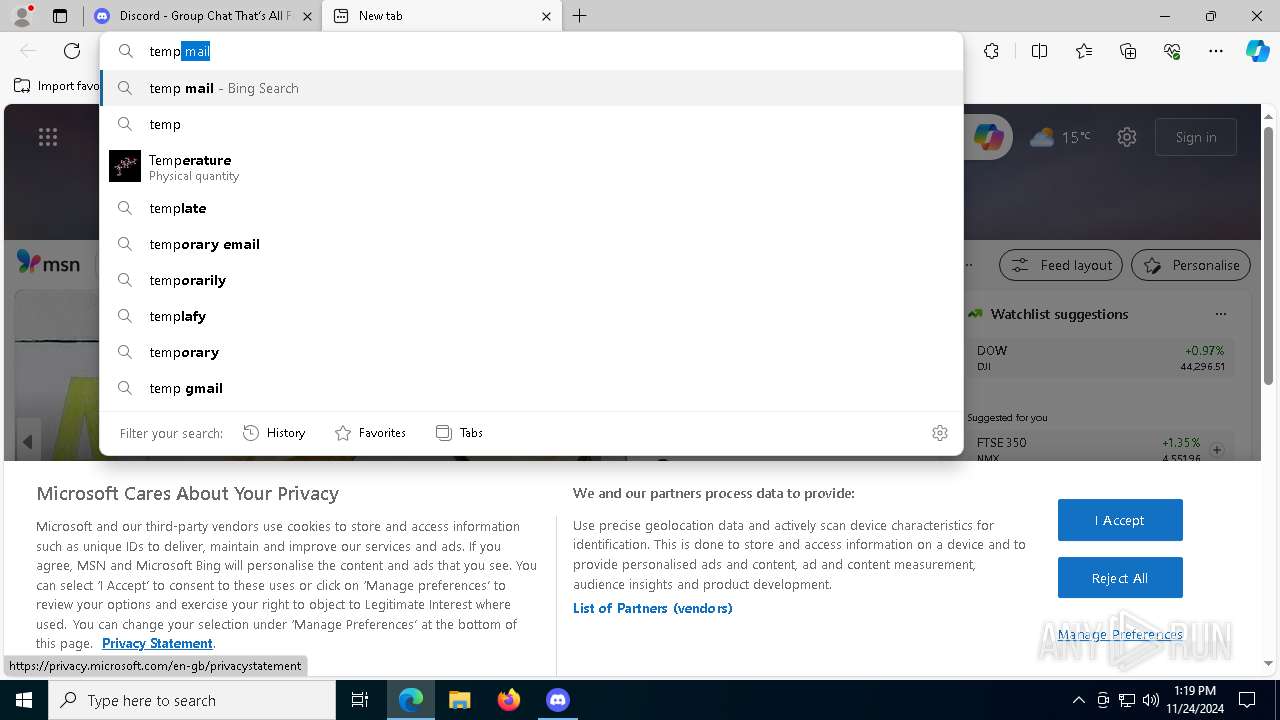Select the 'template' suggestion
Screen dimensions: 1280x720
tap(531, 208)
